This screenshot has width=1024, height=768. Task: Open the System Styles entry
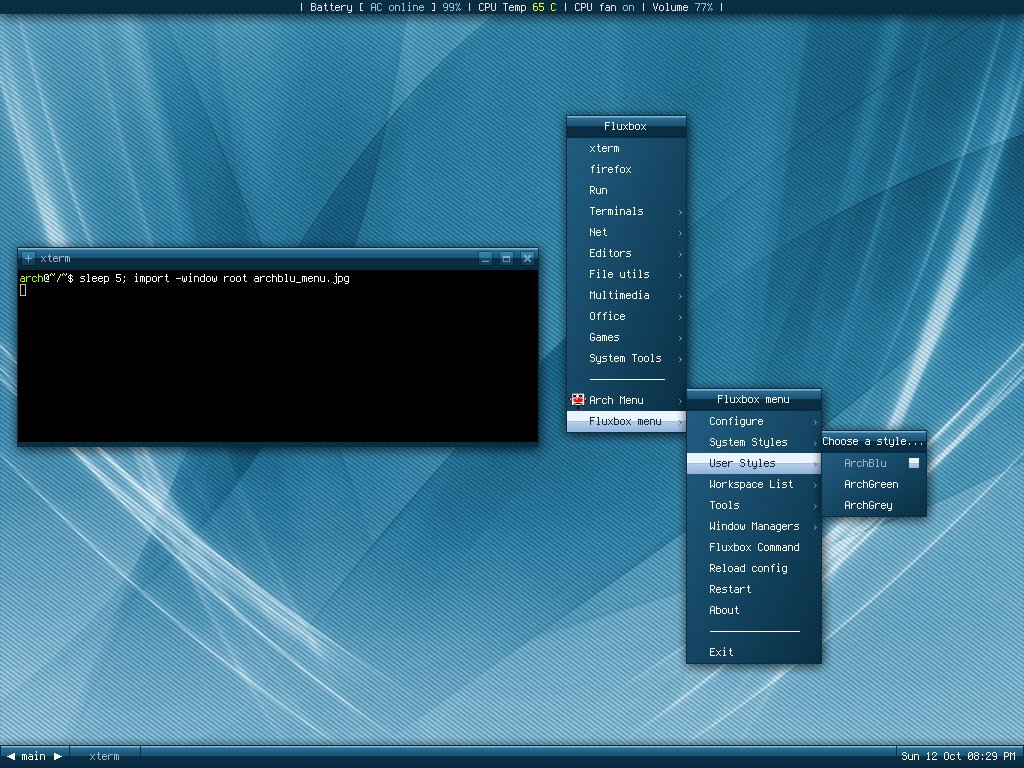(754, 442)
